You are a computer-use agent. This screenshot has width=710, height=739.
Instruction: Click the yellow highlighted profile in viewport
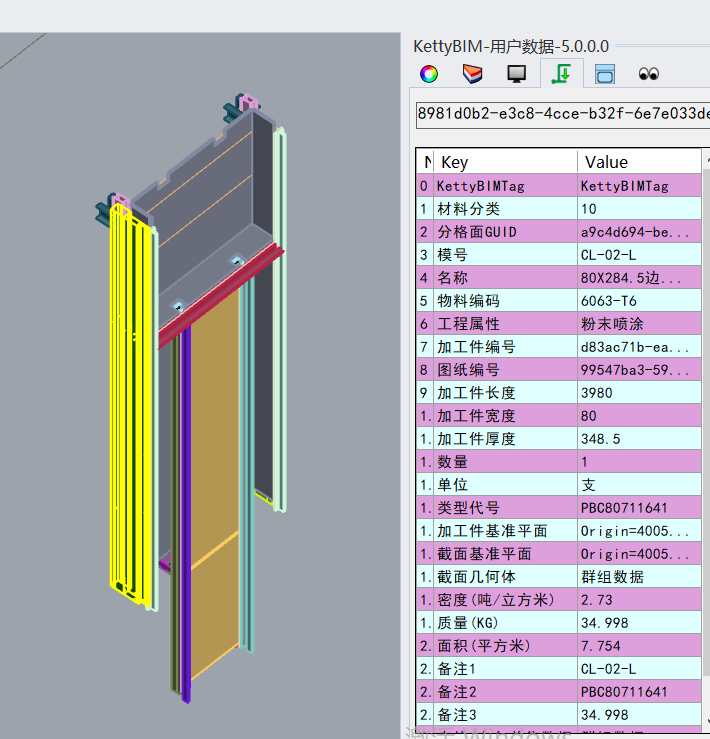pyautogui.click(x=130, y=400)
